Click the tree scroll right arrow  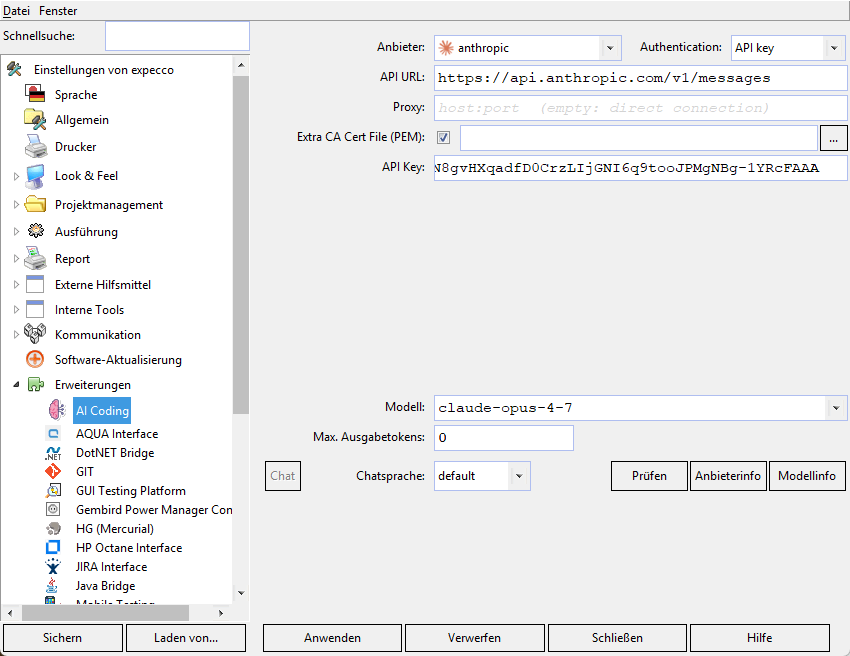pos(221,613)
